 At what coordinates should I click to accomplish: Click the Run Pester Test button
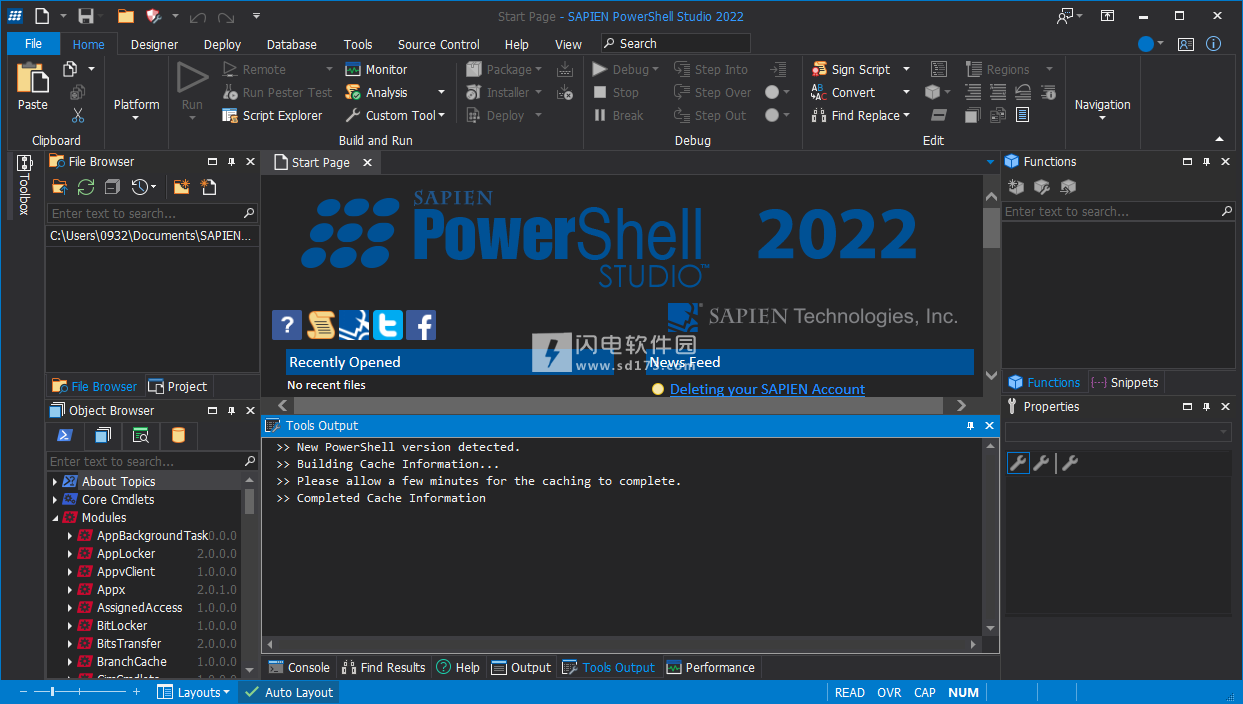coord(276,92)
